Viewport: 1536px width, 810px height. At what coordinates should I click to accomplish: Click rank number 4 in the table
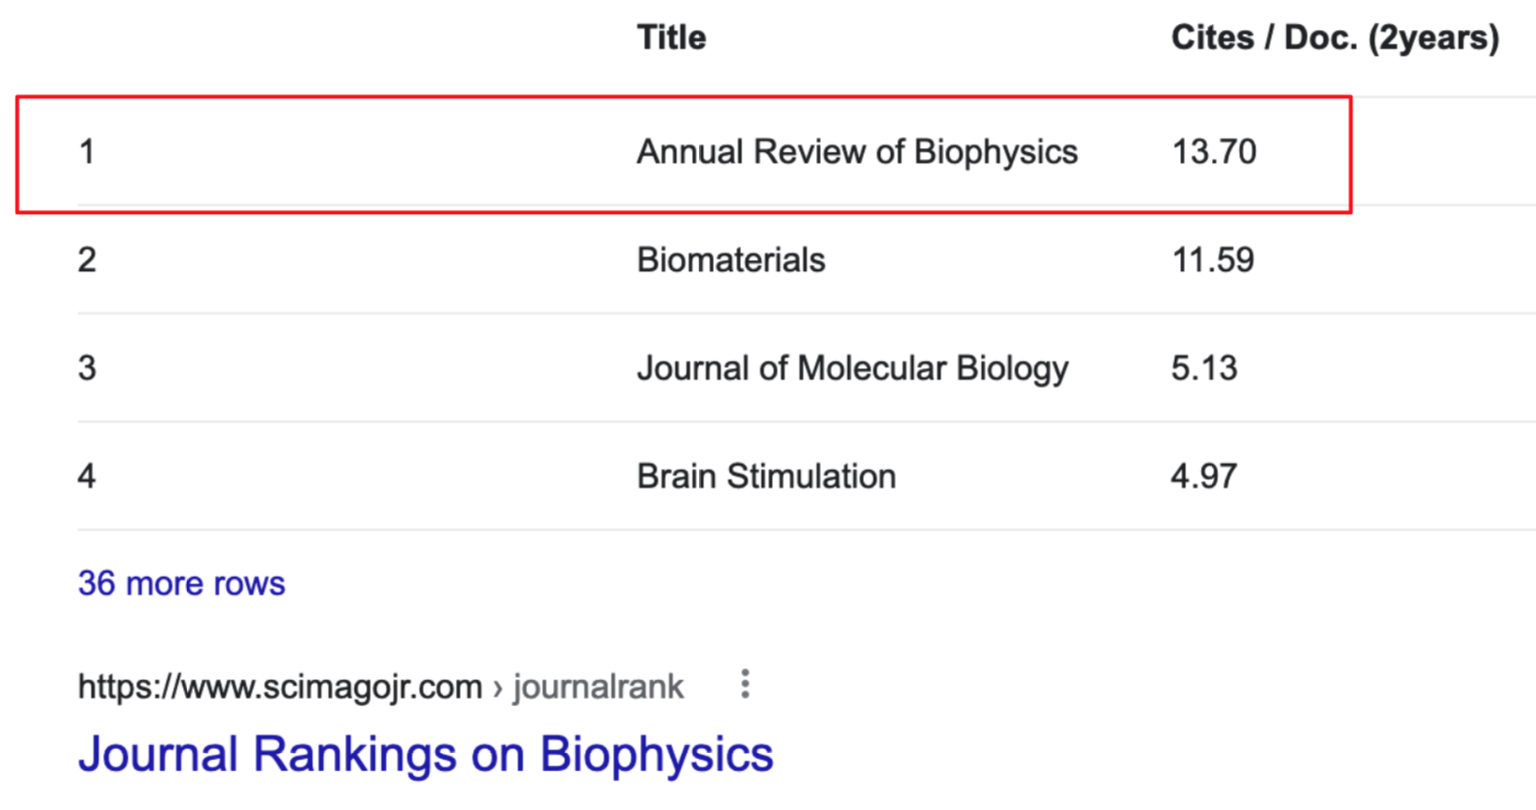tap(87, 476)
